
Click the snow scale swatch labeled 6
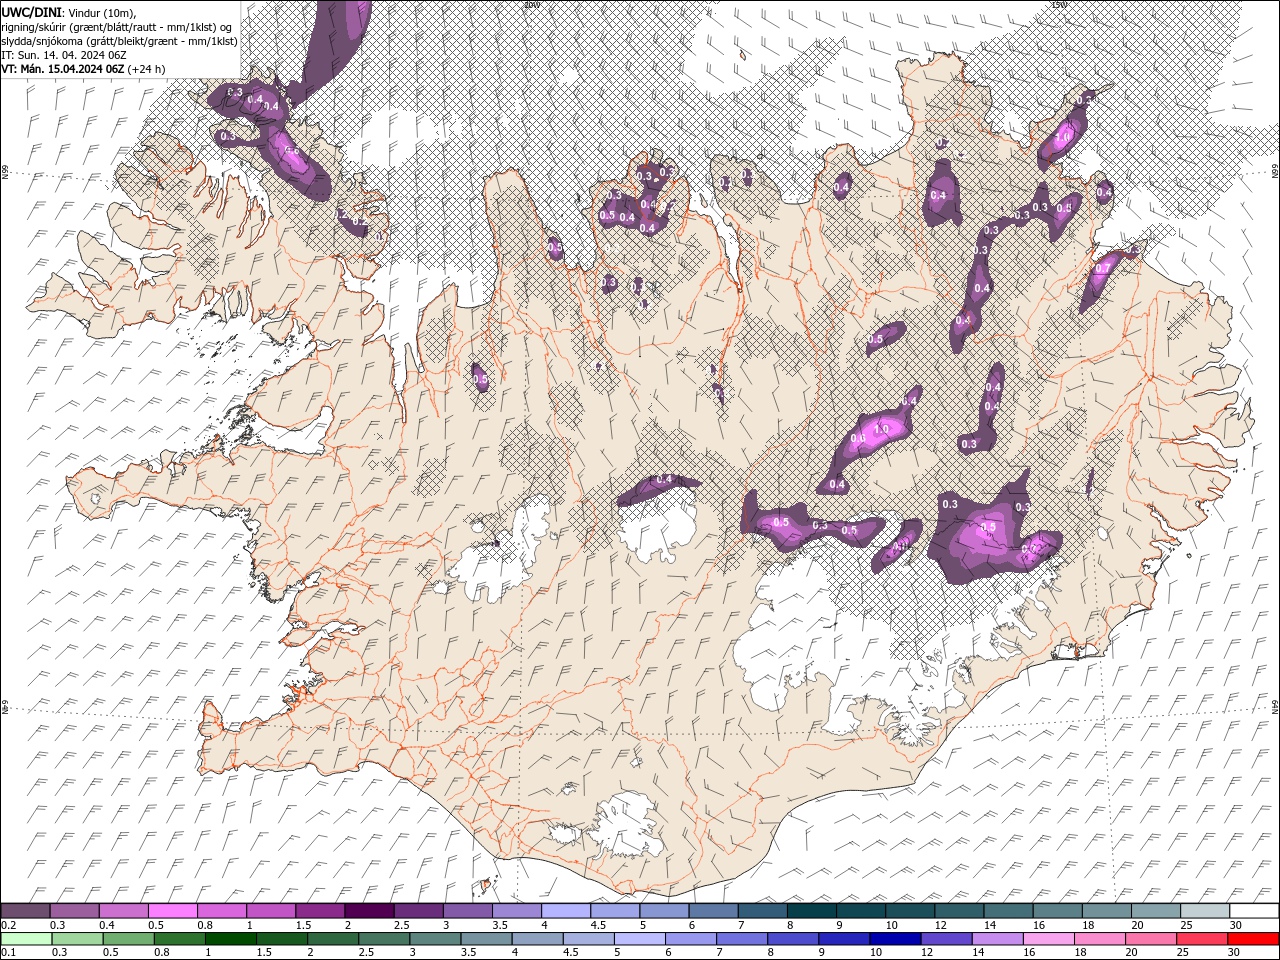click(712, 911)
